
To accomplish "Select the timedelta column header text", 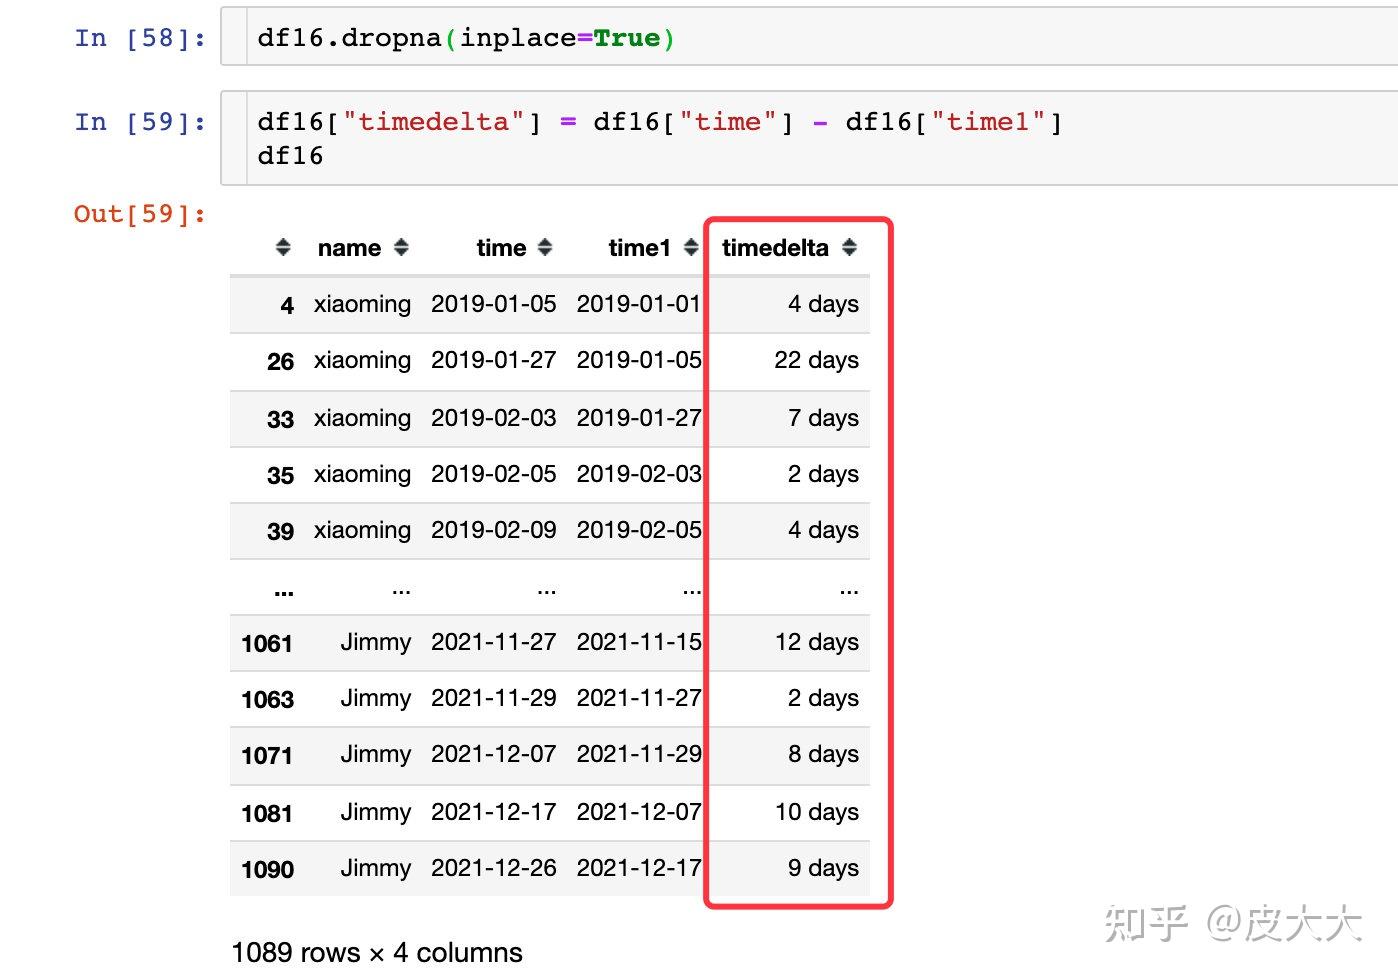I will 775,248.
